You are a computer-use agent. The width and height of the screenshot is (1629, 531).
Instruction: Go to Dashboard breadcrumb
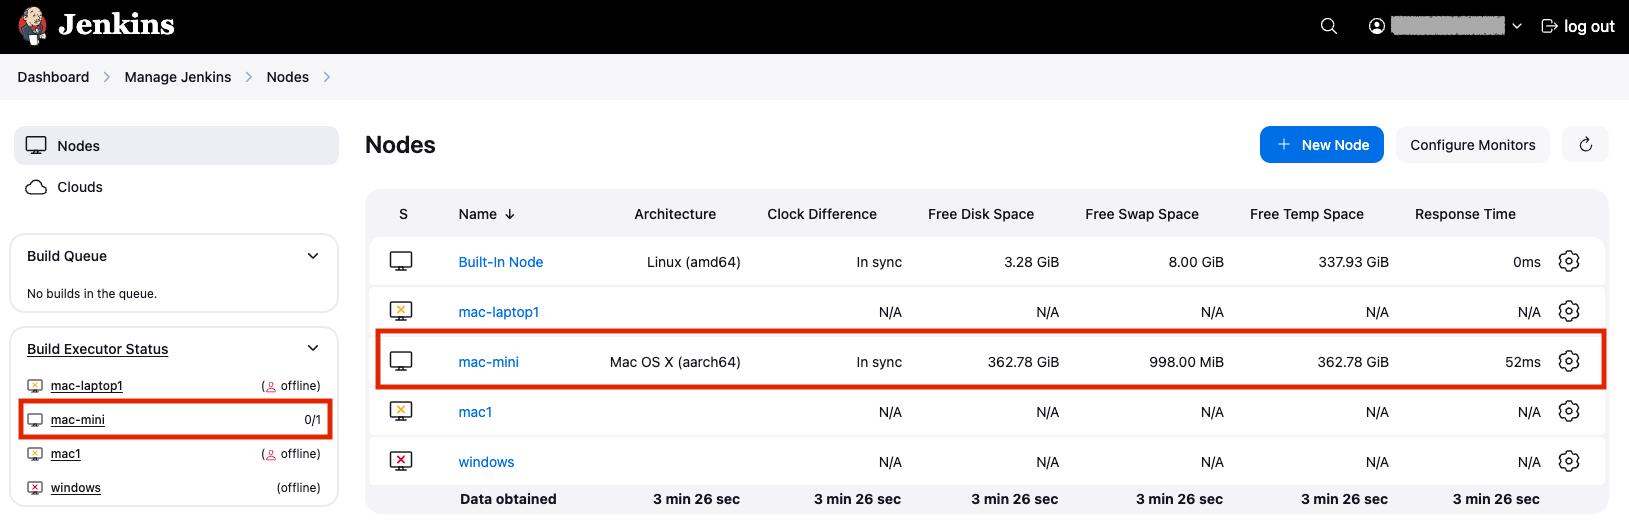click(53, 77)
